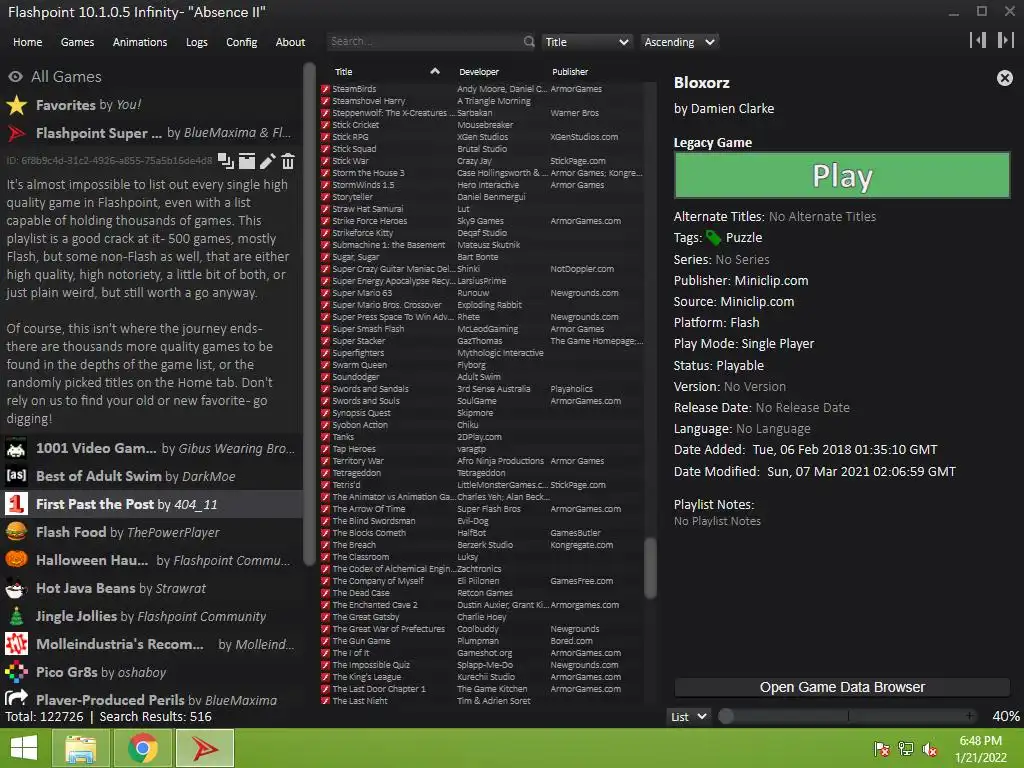Click the network tray icon
The height and width of the screenshot is (768, 1024).
click(906, 749)
